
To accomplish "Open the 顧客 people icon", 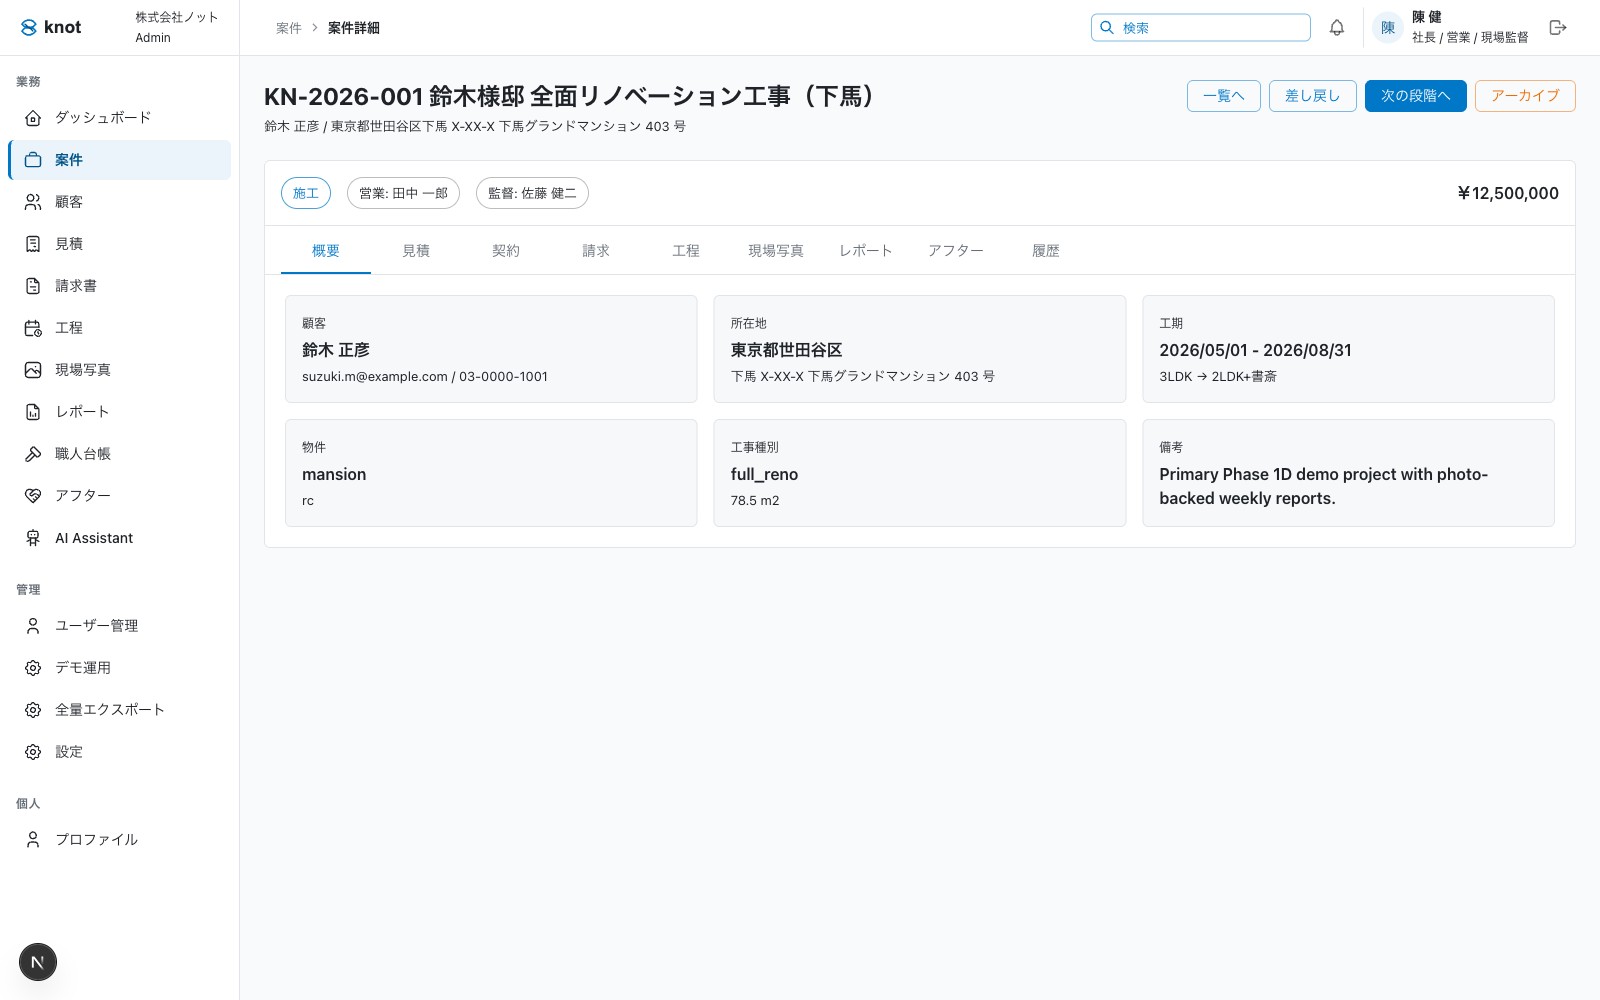I will pos(33,202).
